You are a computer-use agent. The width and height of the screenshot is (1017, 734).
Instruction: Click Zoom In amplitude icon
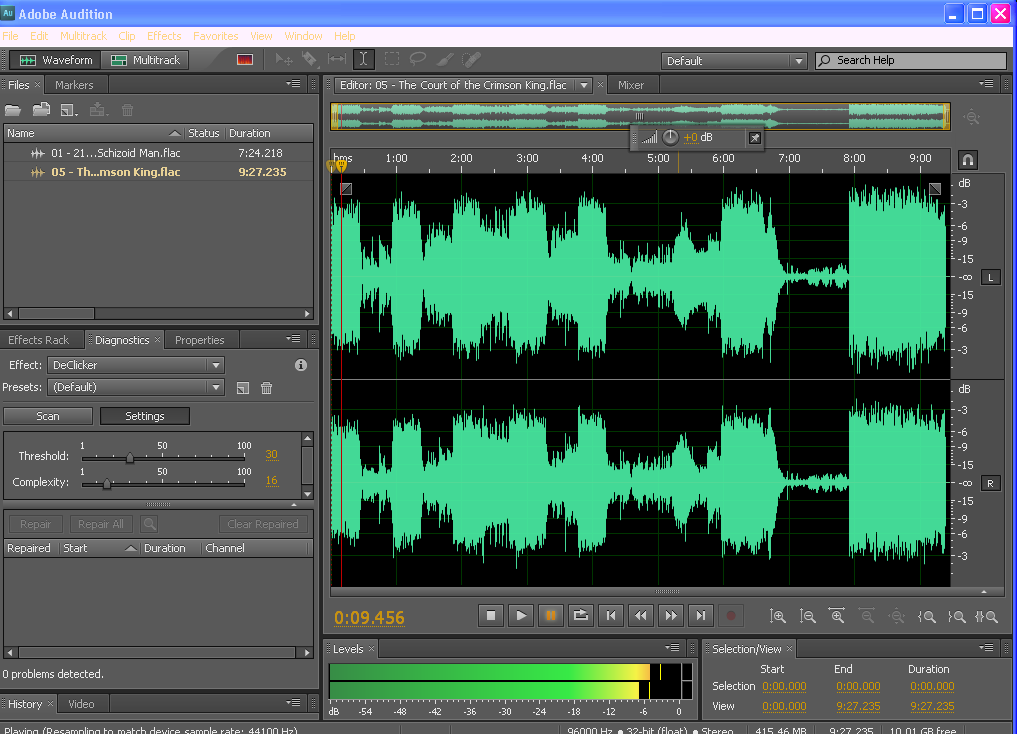click(x=778, y=617)
